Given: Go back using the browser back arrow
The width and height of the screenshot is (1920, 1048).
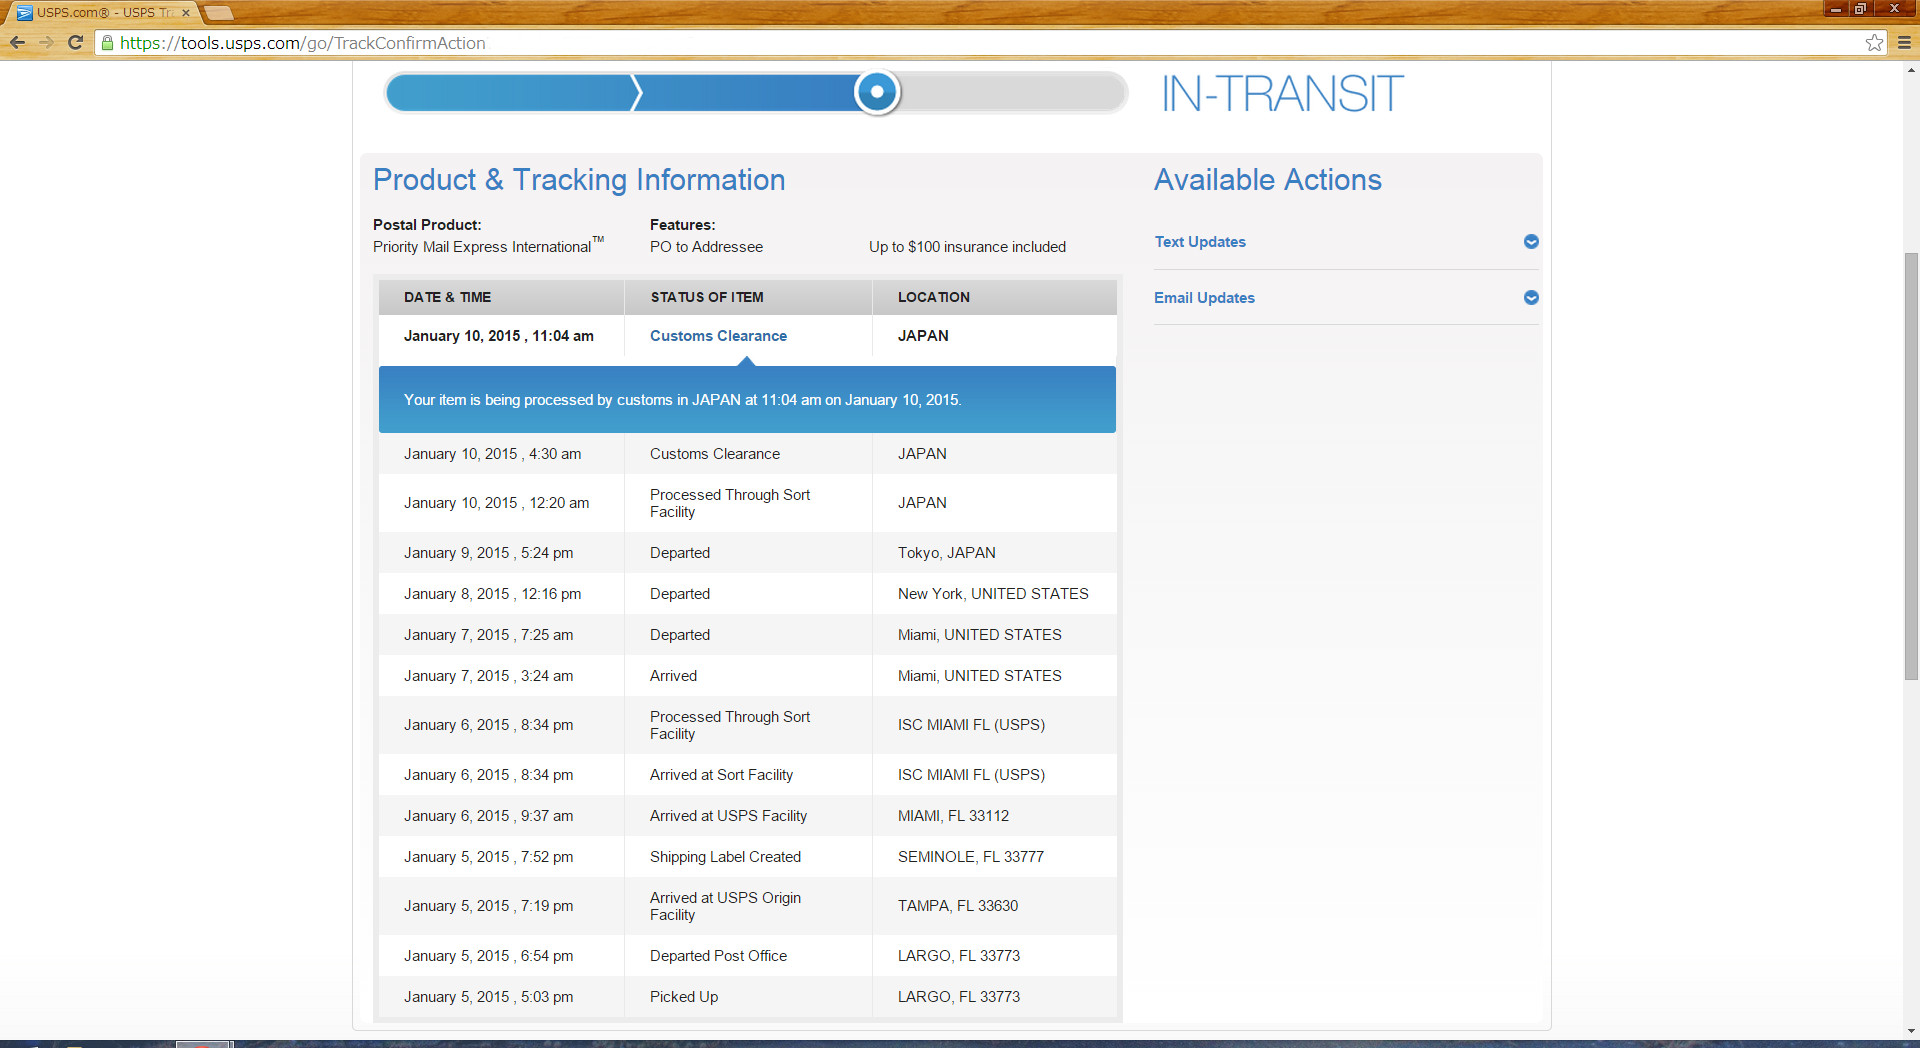Looking at the screenshot, I should 17,43.
